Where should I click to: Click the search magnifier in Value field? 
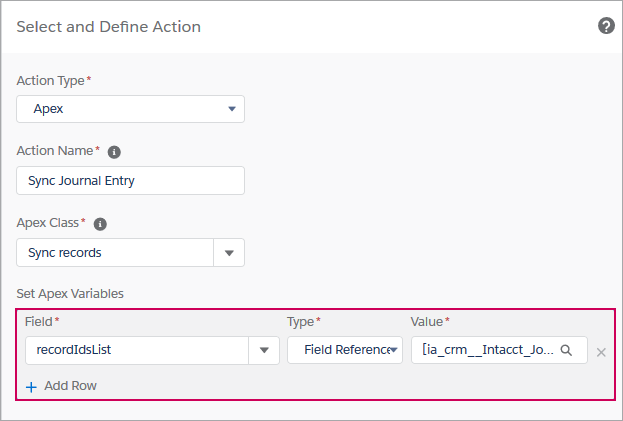point(566,350)
